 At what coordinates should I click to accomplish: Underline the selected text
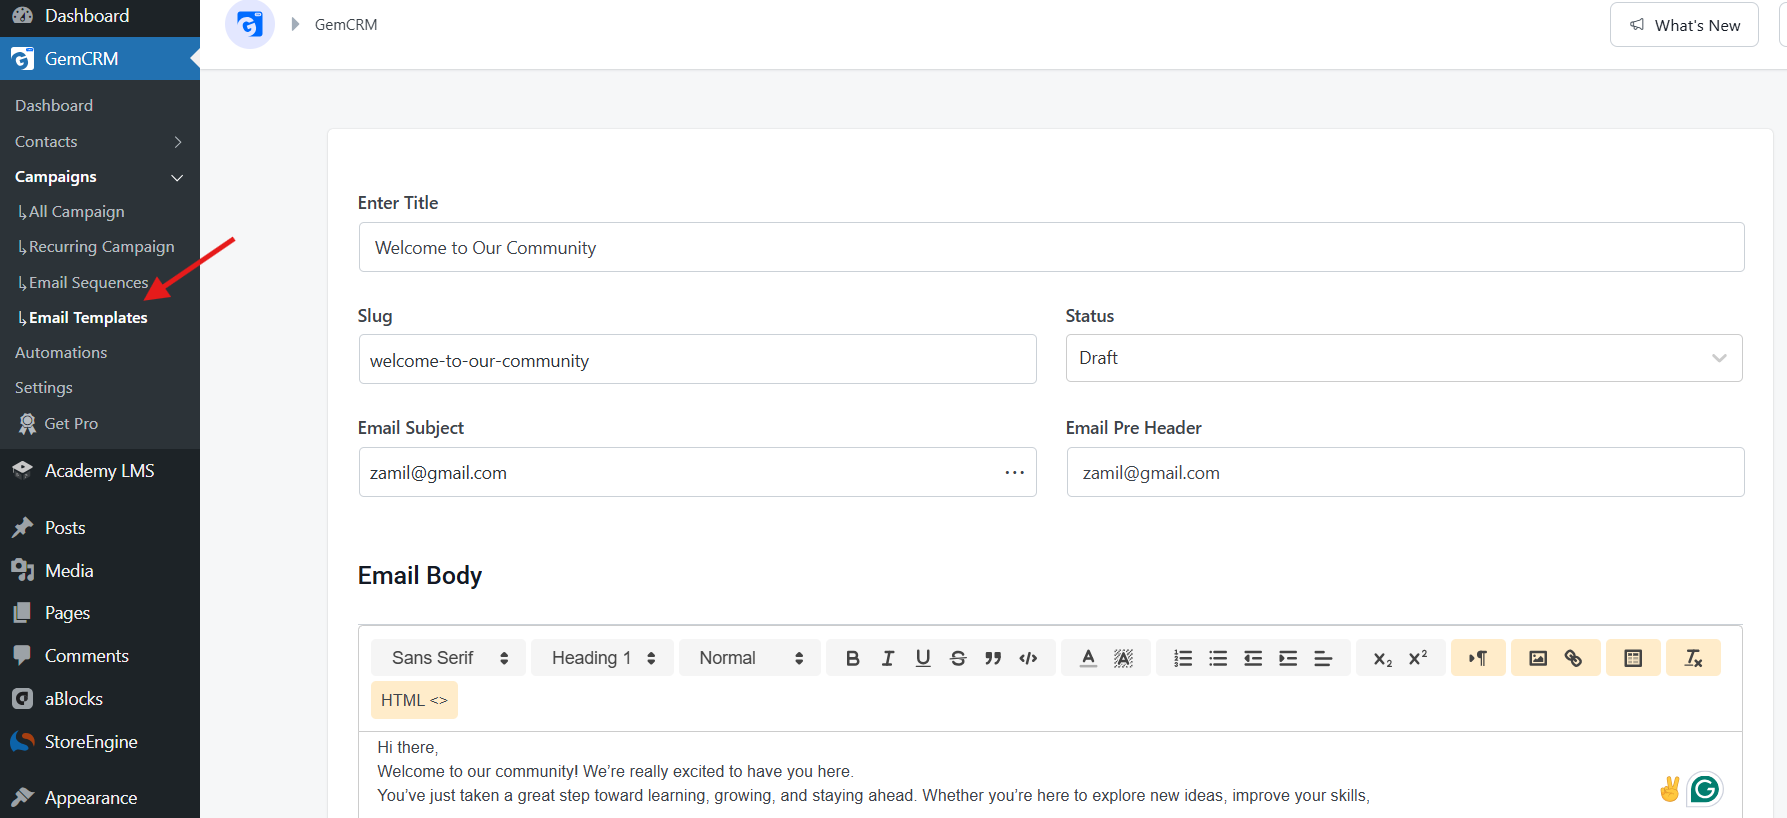click(923, 658)
